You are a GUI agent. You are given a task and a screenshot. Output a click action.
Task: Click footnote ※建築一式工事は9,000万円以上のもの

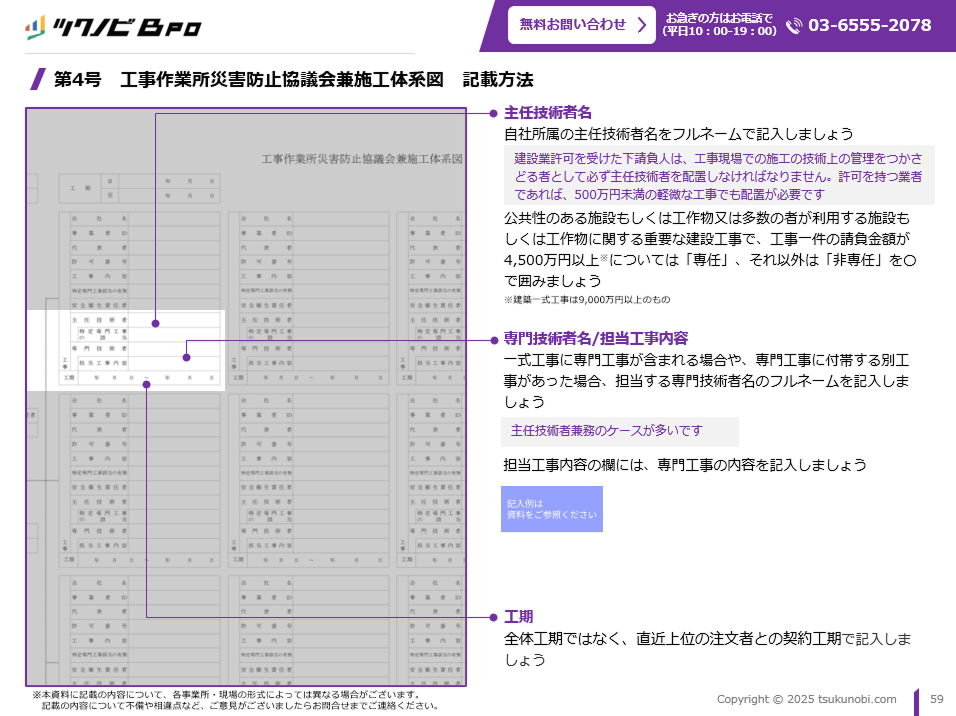(587, 299)
